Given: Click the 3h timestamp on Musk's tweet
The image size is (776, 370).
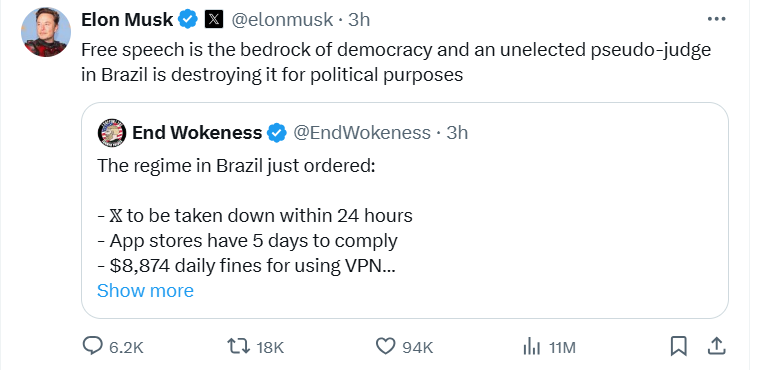Looking at the screenshot, I should [359, 20].
